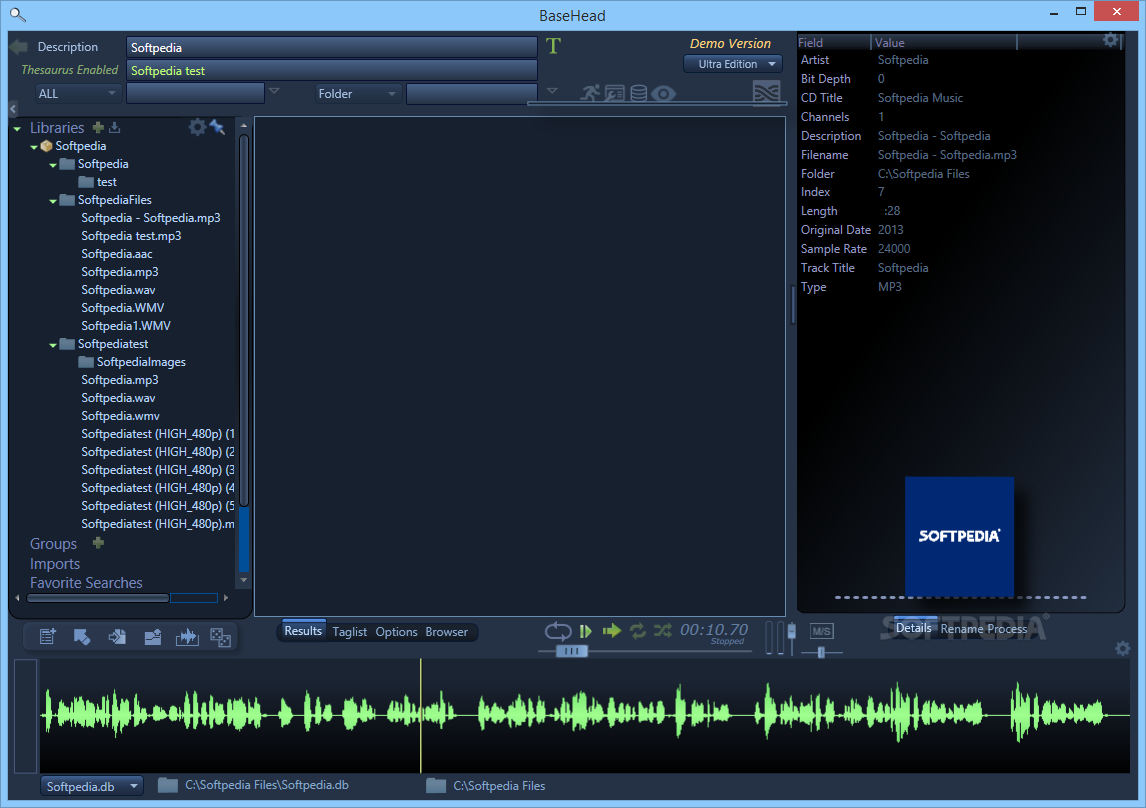Click the volume fader handle
The width and height of the screenshot is (1146, 808).
[791, 630]
